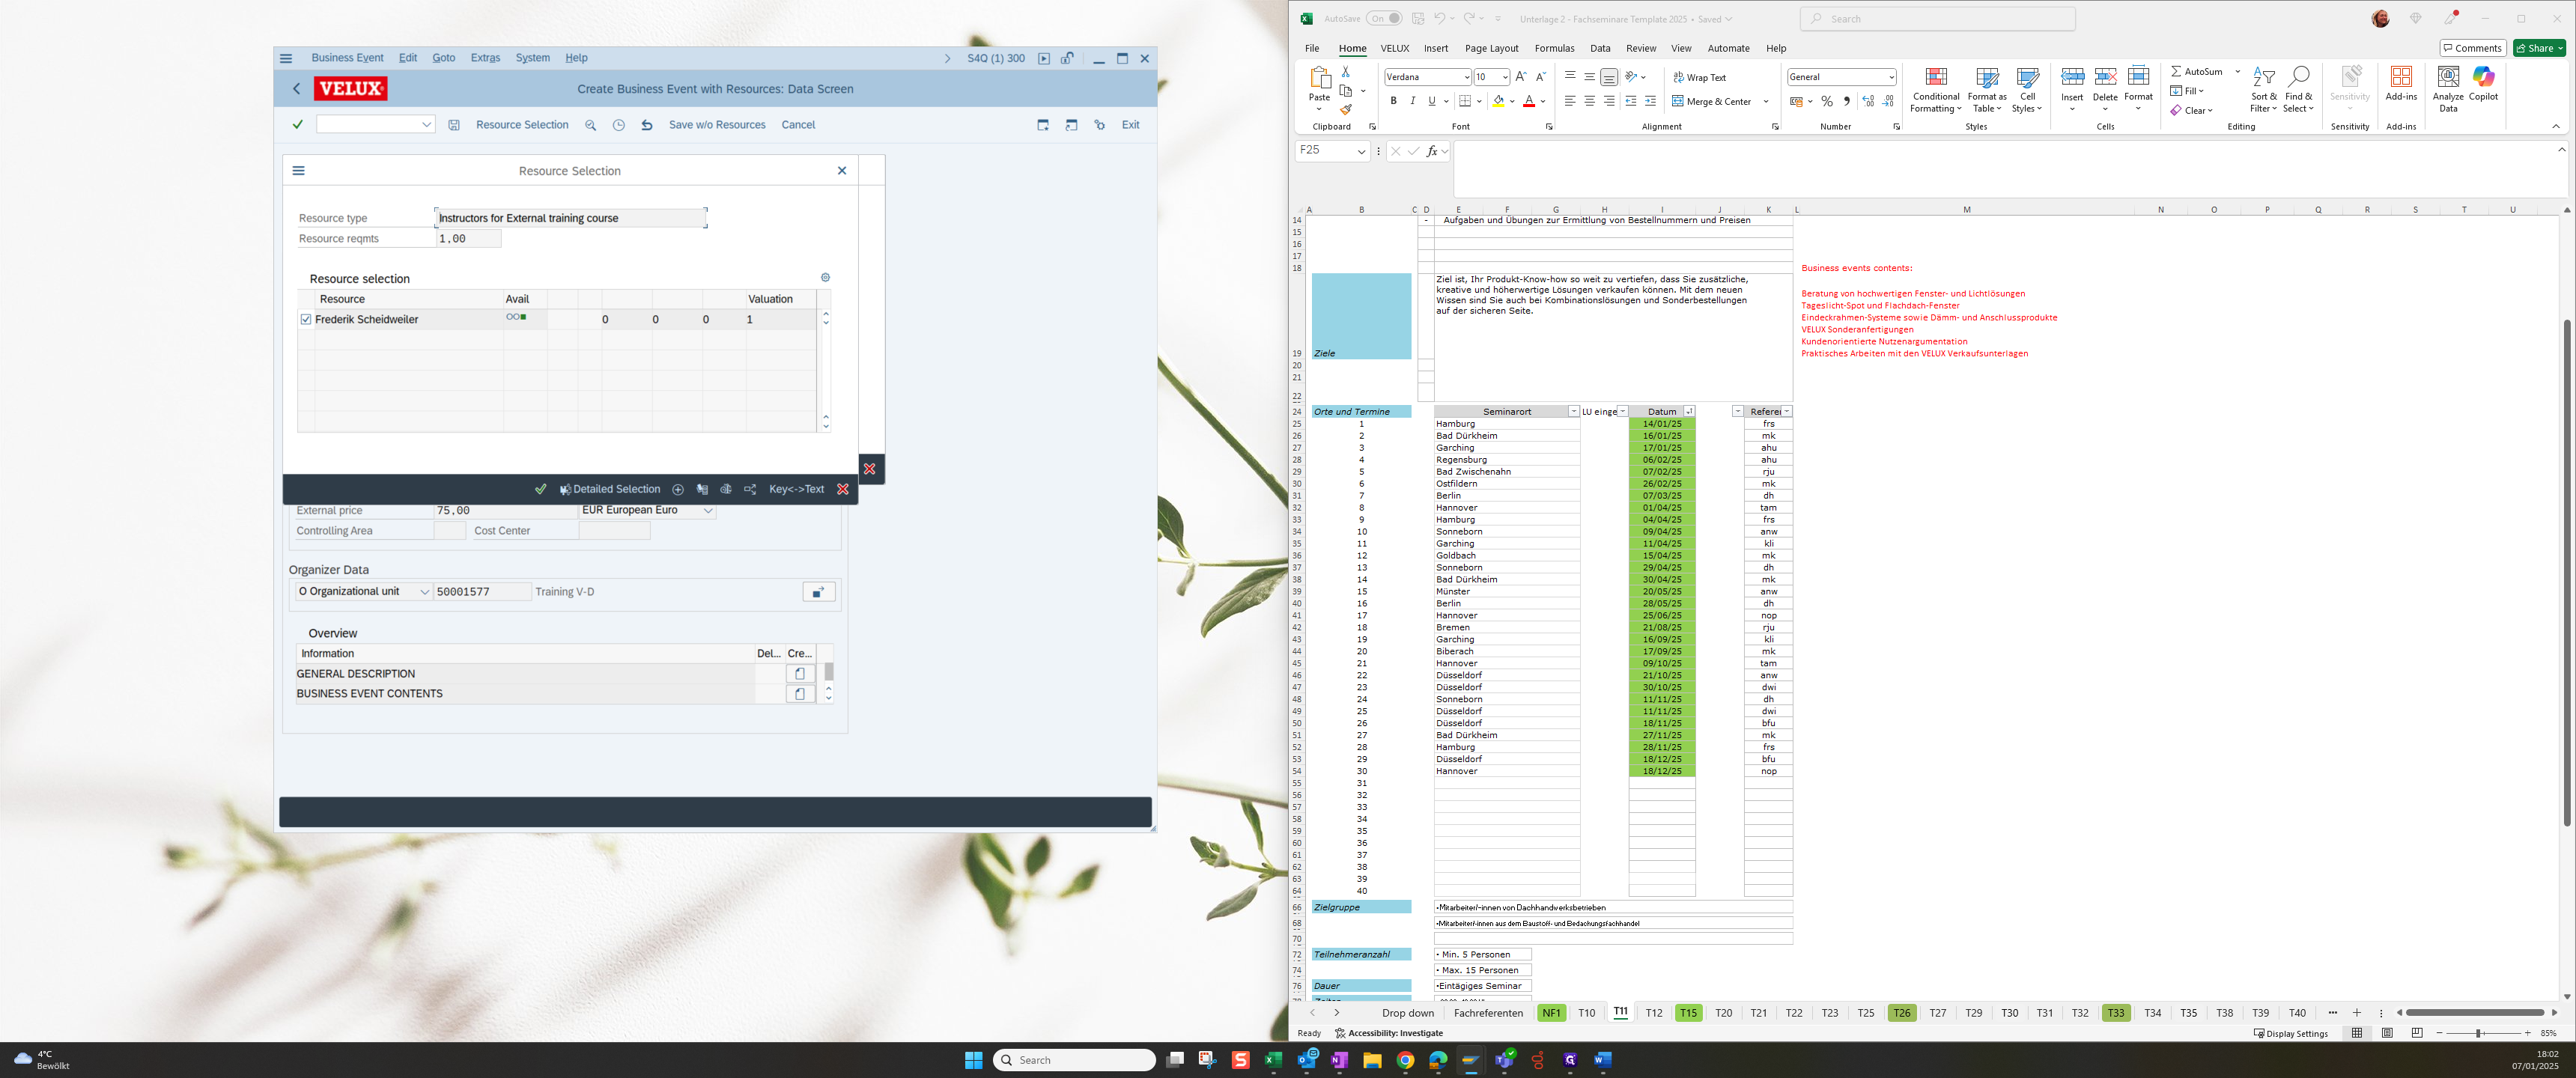
Task: Click the Excel zoom slider handle
Action: [x=2478, y=1033]
